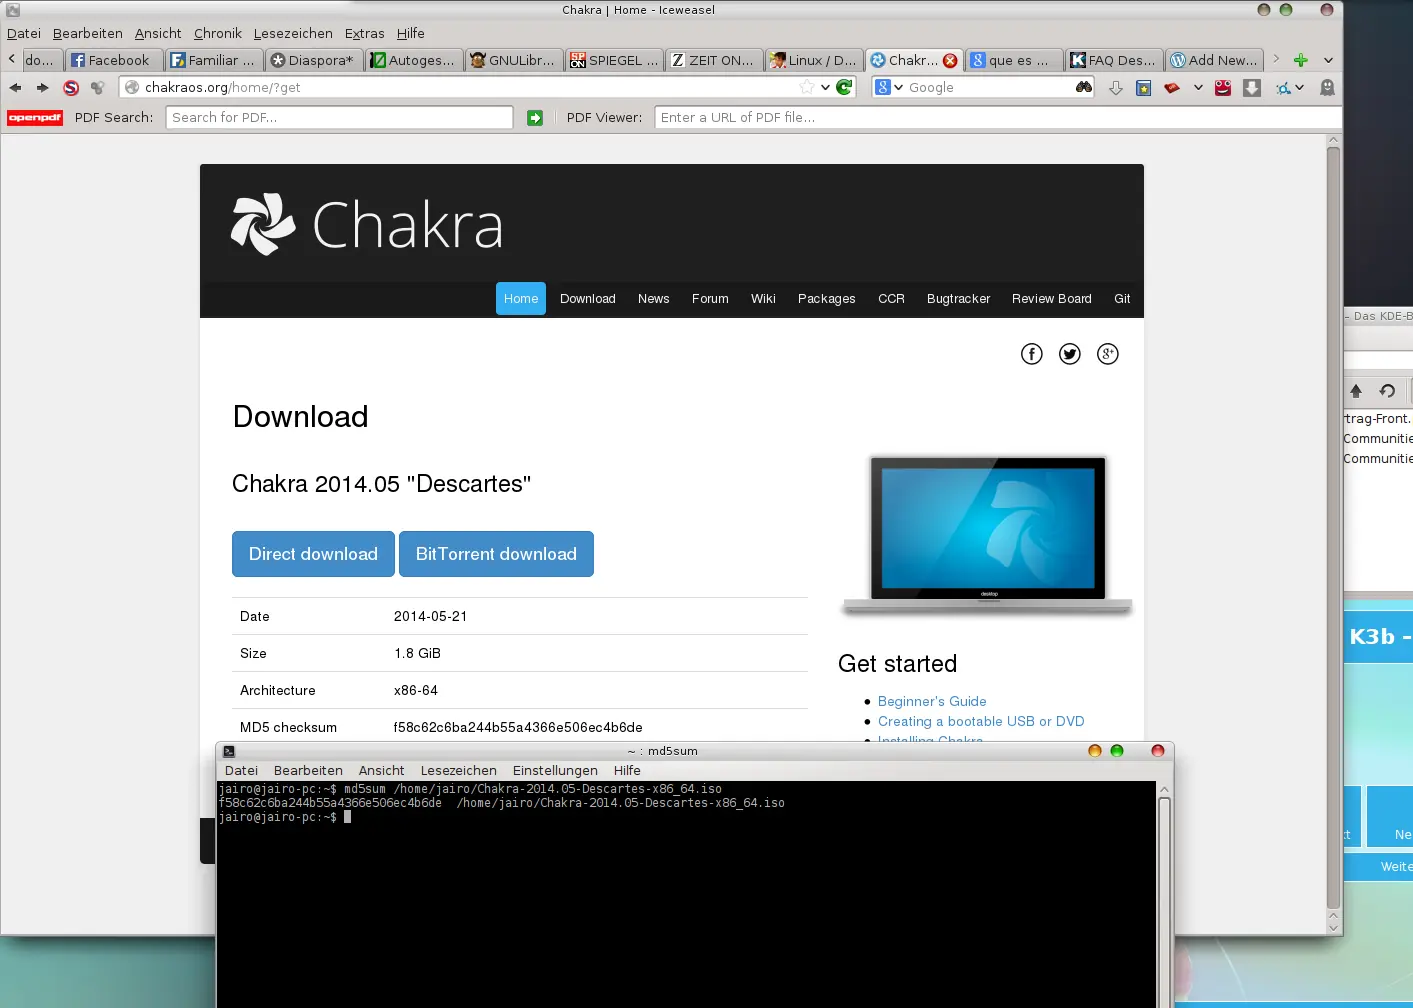Switch to the SPIEGEL tab
Screen dimensions: 1413x1008
click(614, 61)
